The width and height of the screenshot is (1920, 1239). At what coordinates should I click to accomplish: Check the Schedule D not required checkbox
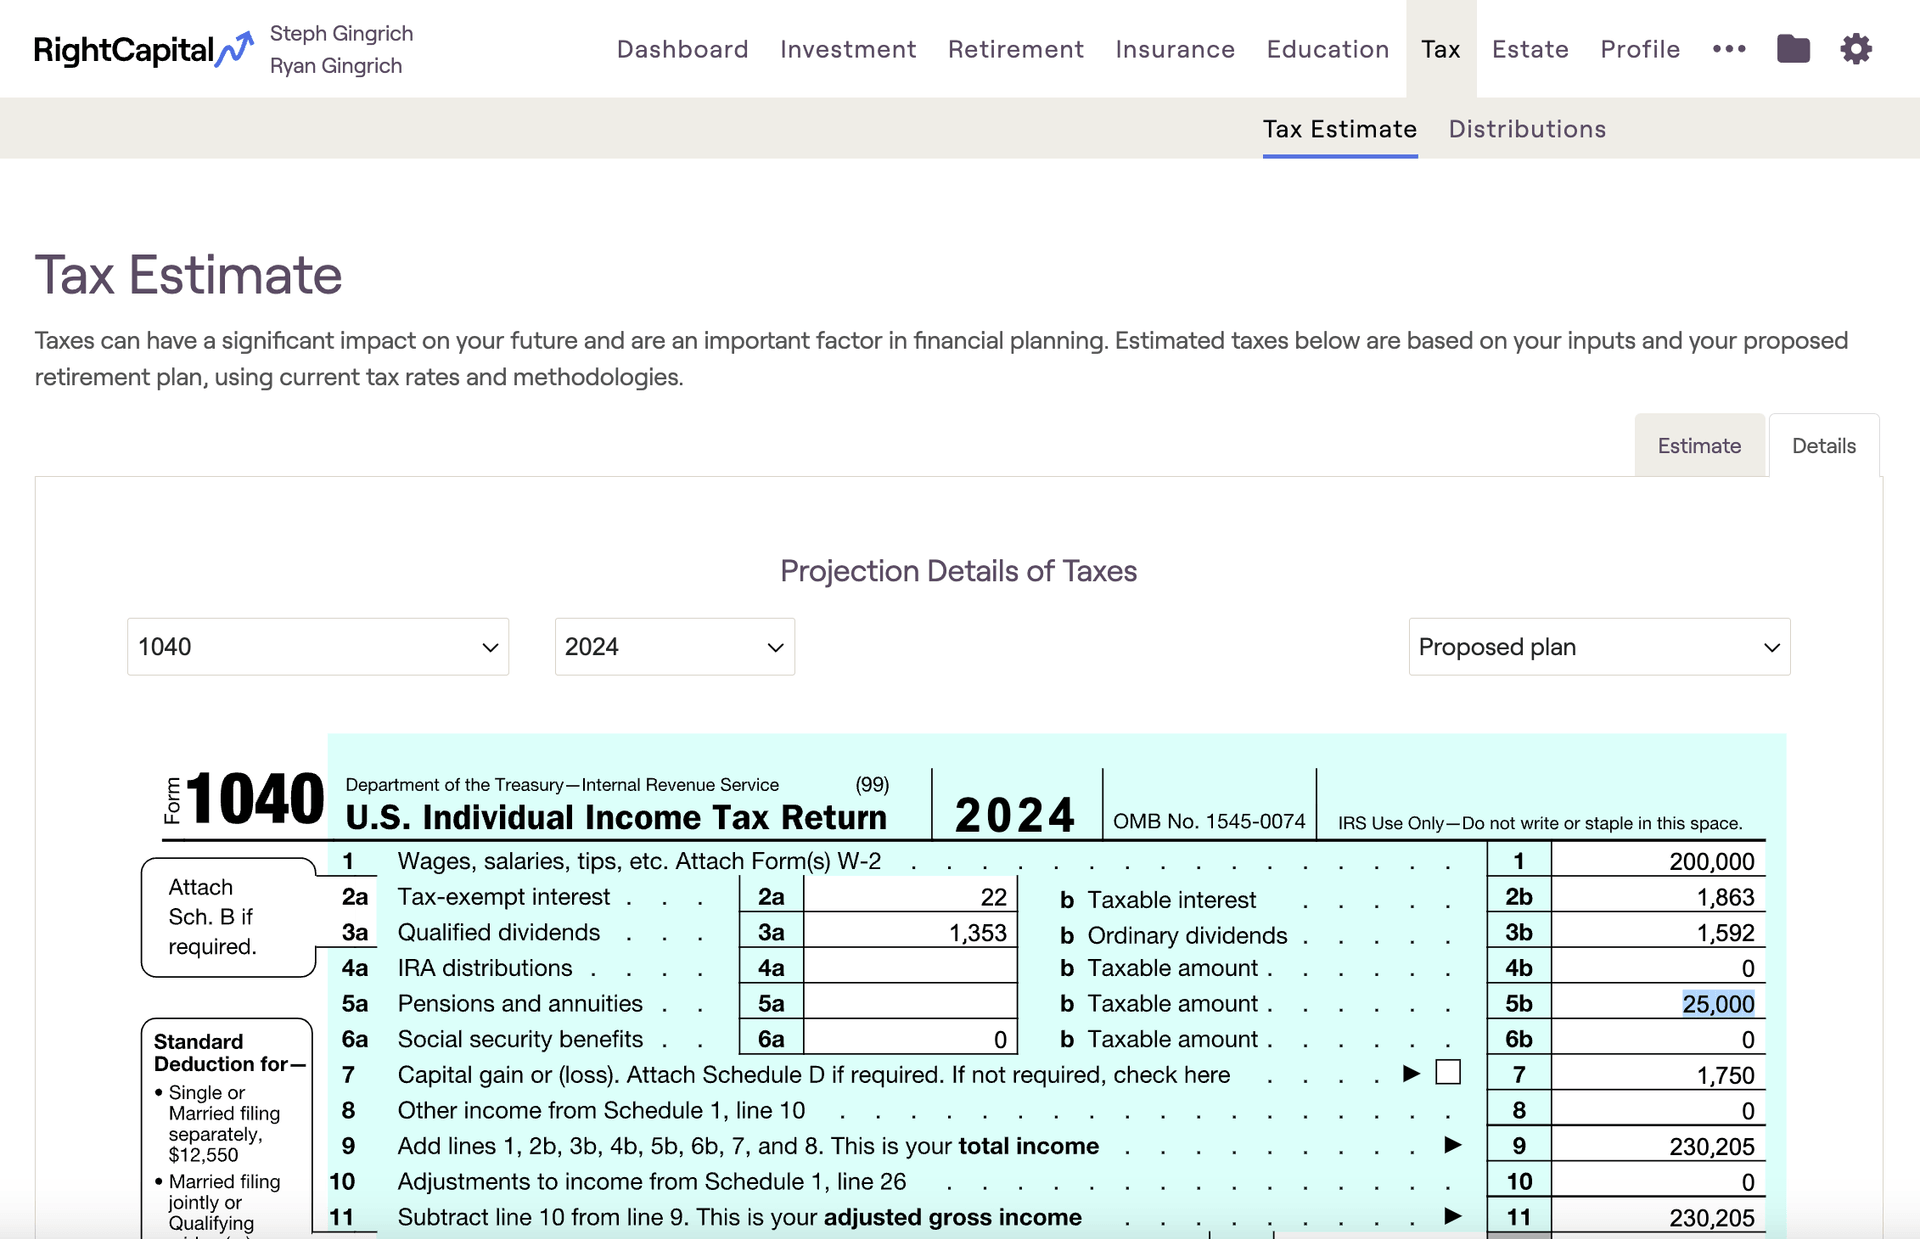(x=1447, y=1073)
